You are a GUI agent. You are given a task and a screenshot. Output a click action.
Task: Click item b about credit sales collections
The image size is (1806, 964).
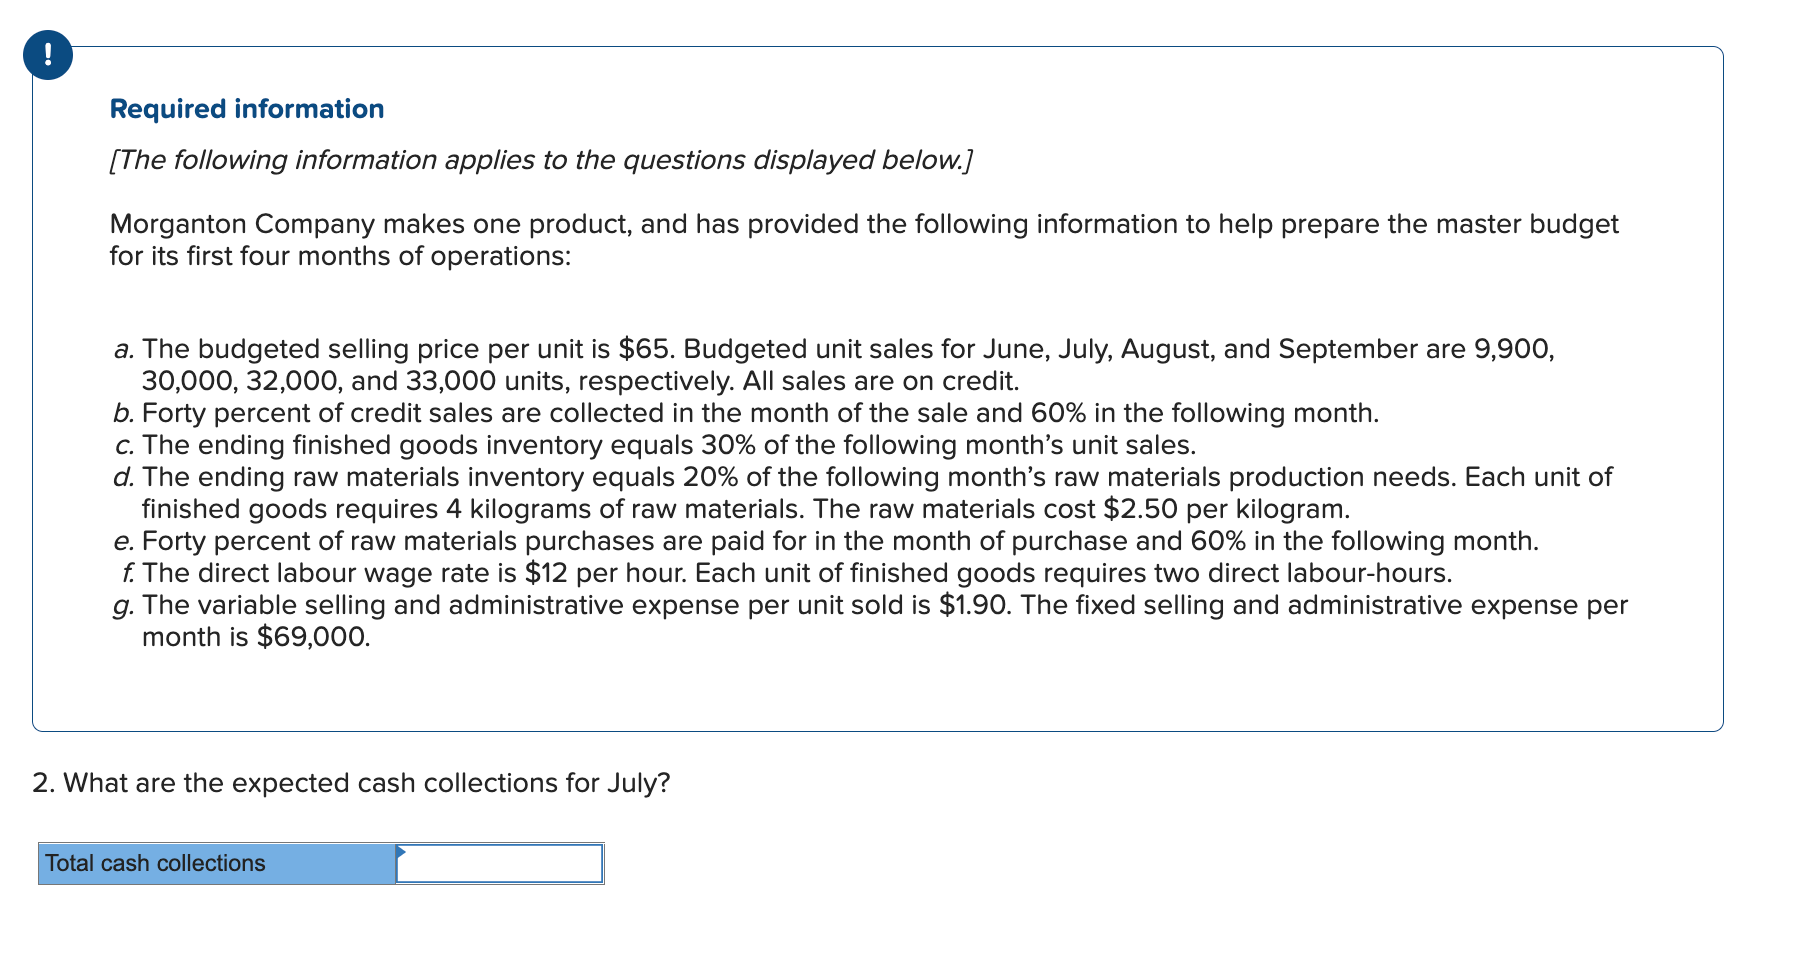760,413
